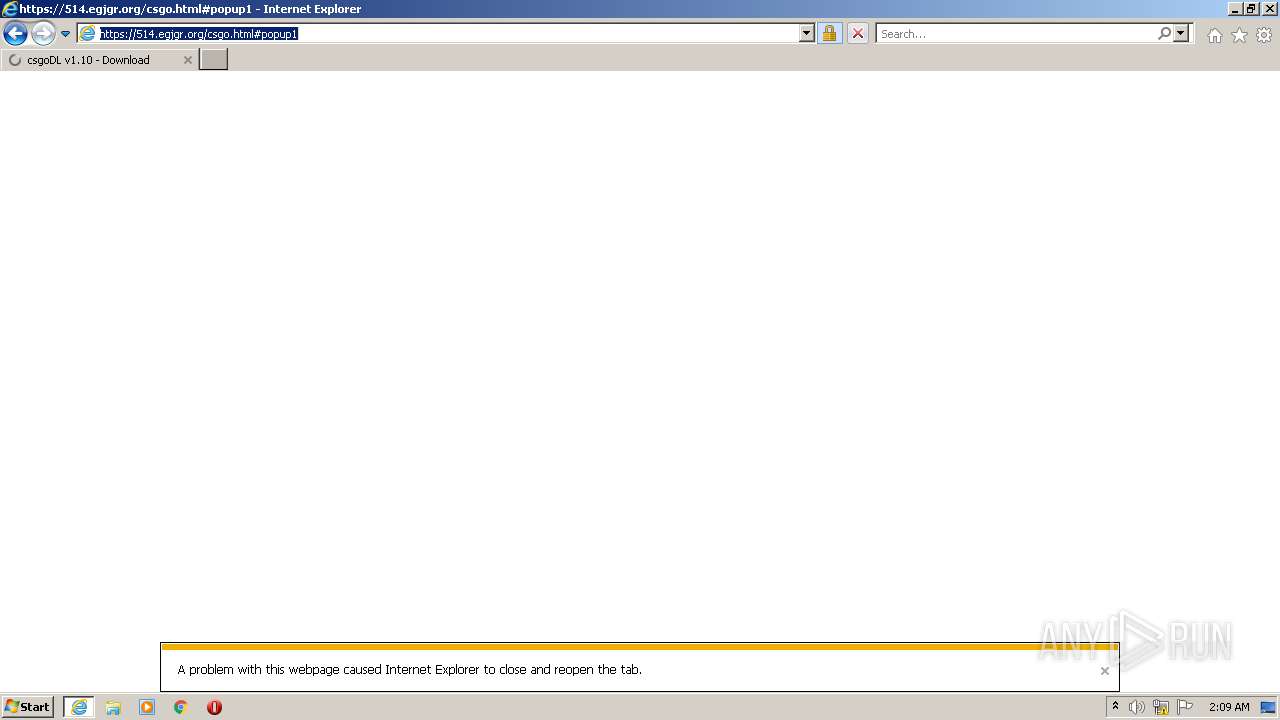Show hidden system tray icons
The image size is (1280, 720).
[1115, 707]
